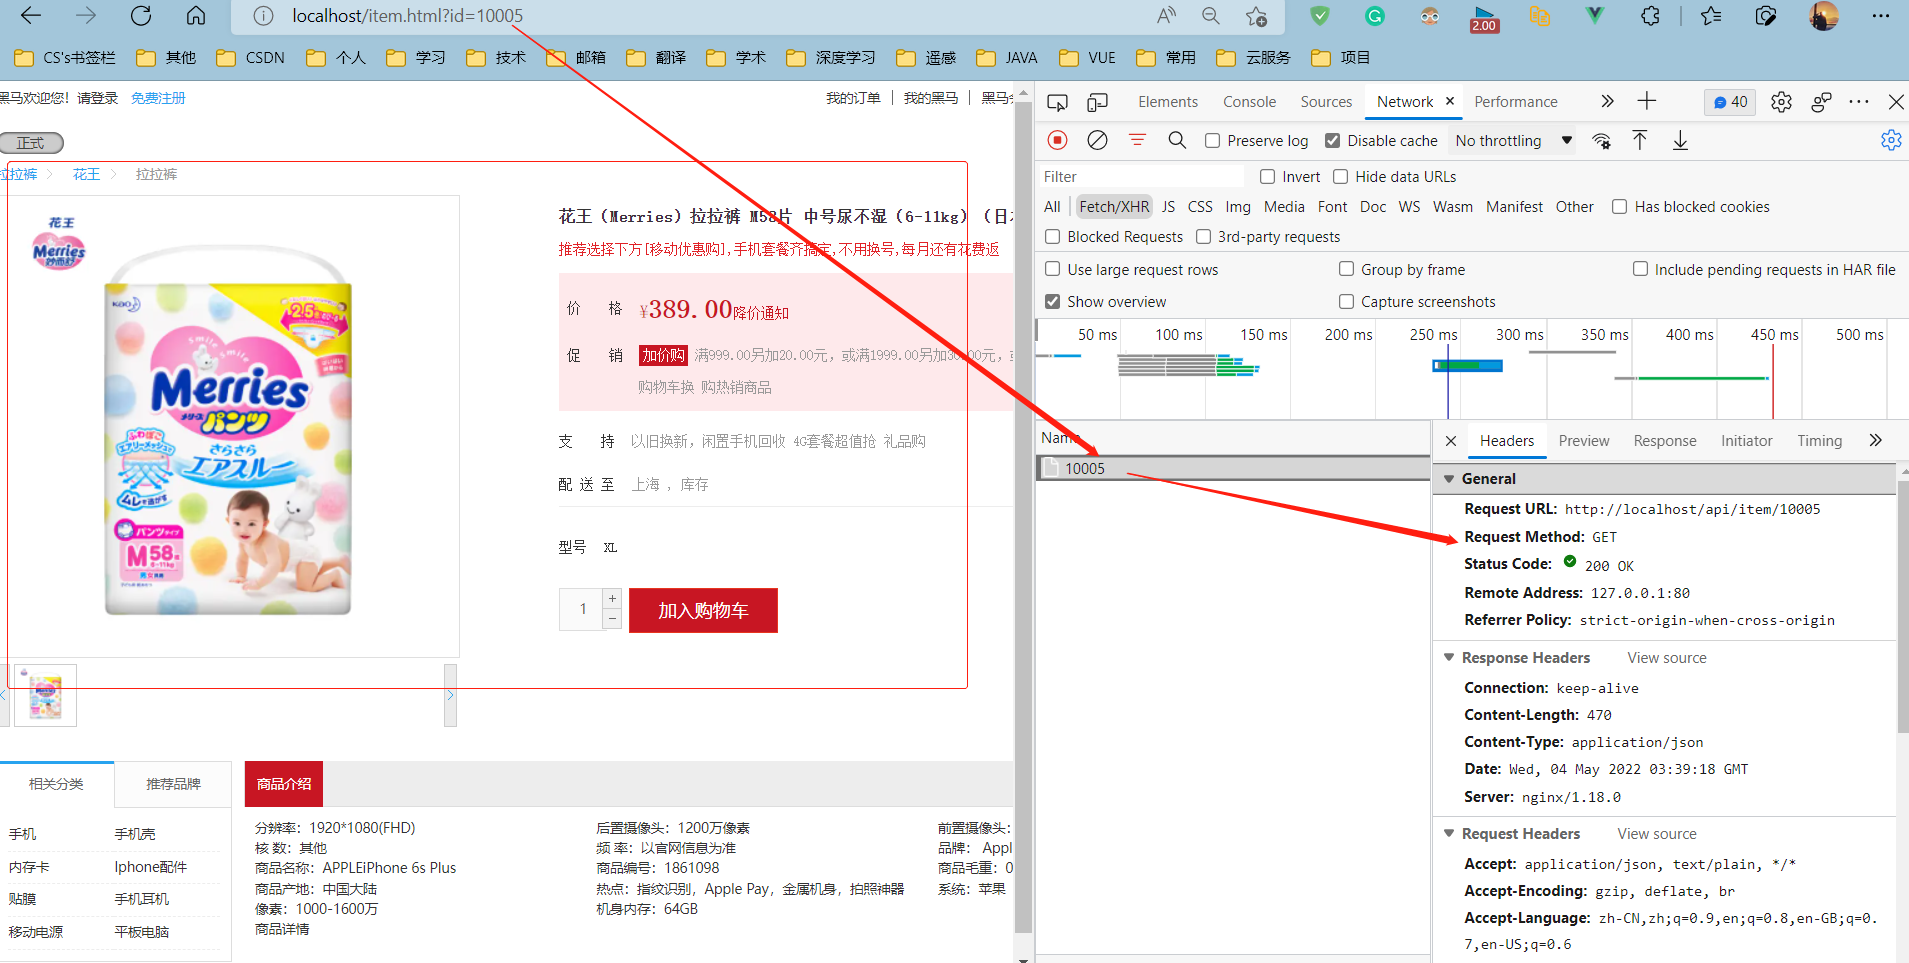
Task: Filter requests by Fetch/XHR
Action: 1114,207
